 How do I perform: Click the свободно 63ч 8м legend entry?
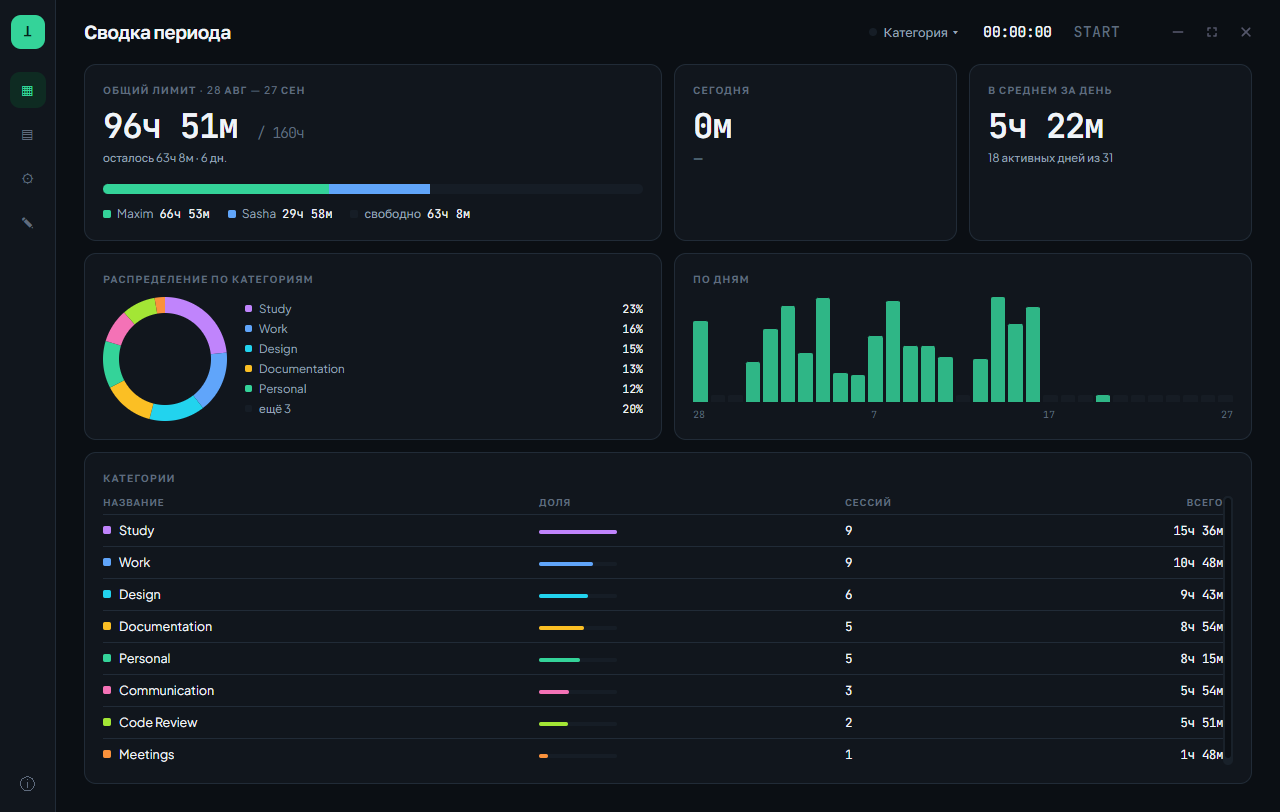410,214
